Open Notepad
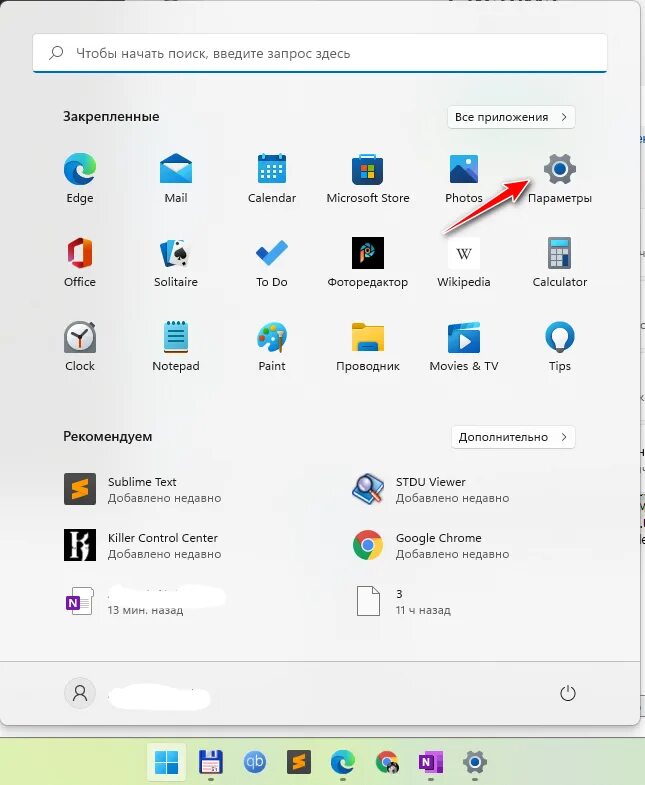Image resolution: width=645 pixels, height=785 pixels. tap(176, 347)
